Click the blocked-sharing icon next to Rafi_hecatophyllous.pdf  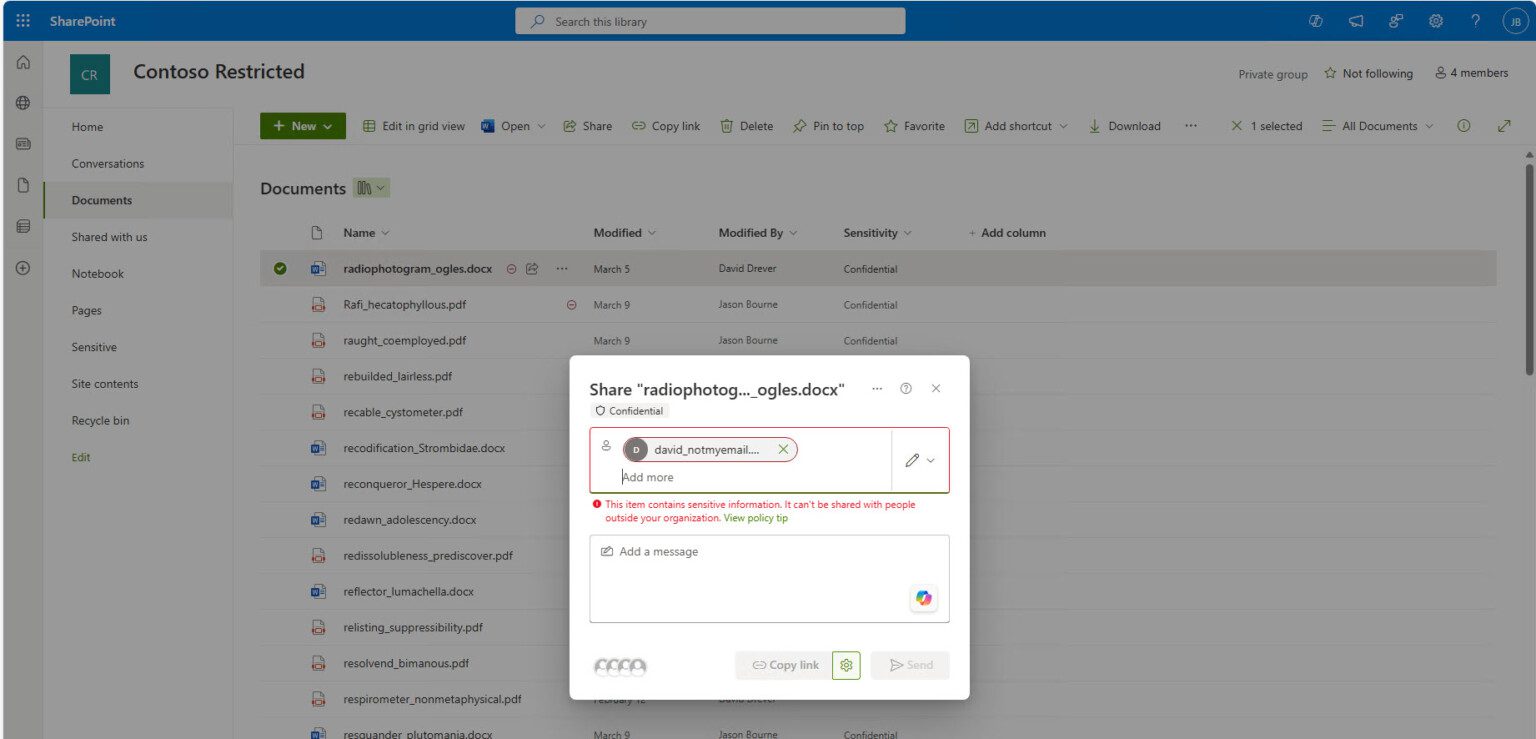[x=570, y=304]
